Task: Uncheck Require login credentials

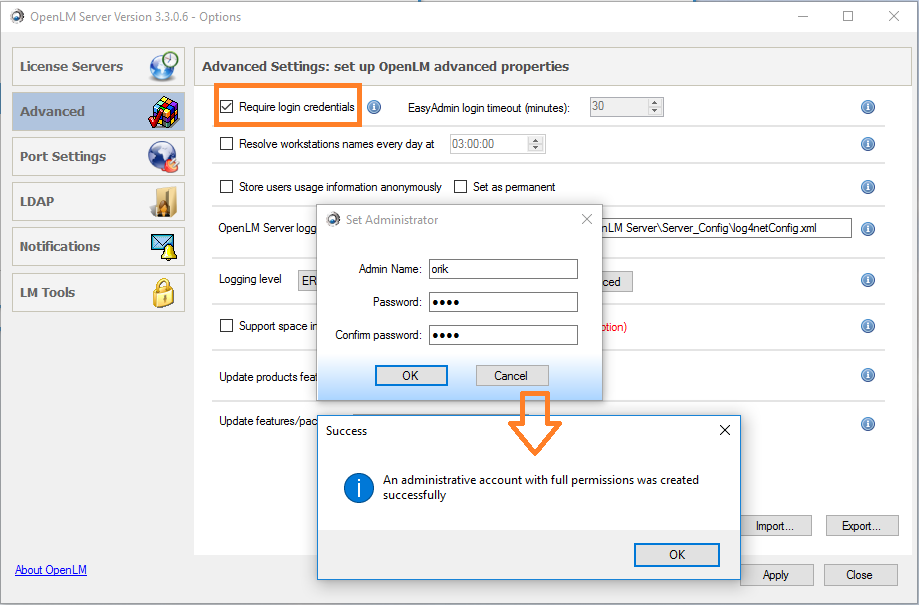Action: (x=227, y=107)
